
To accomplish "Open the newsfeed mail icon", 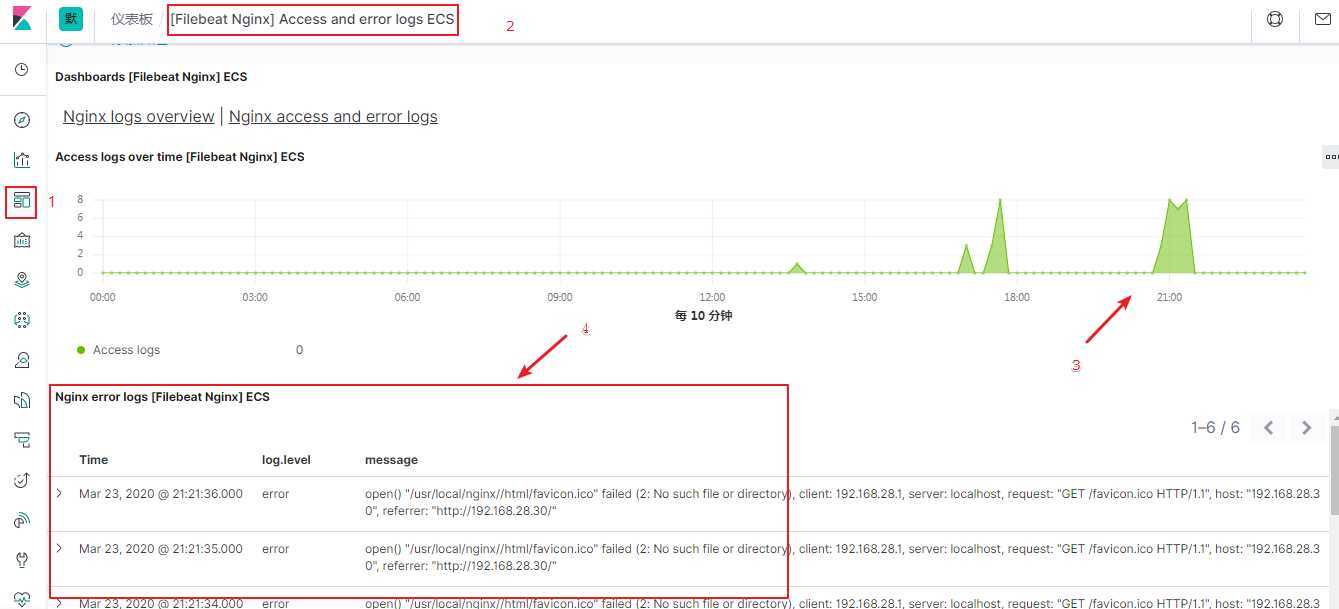I will click(x=1322, y=19).
